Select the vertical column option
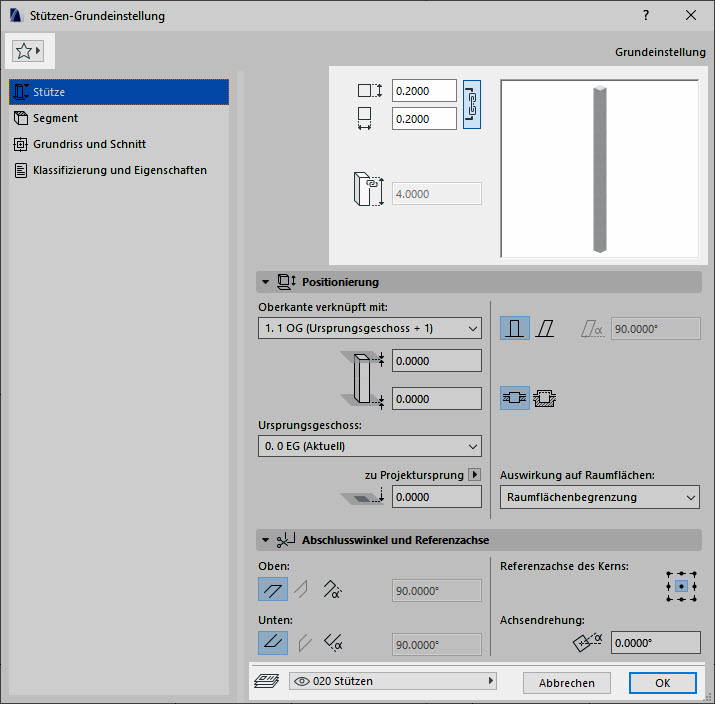Viewport: 715px width, 704px height. coord(515,328)
